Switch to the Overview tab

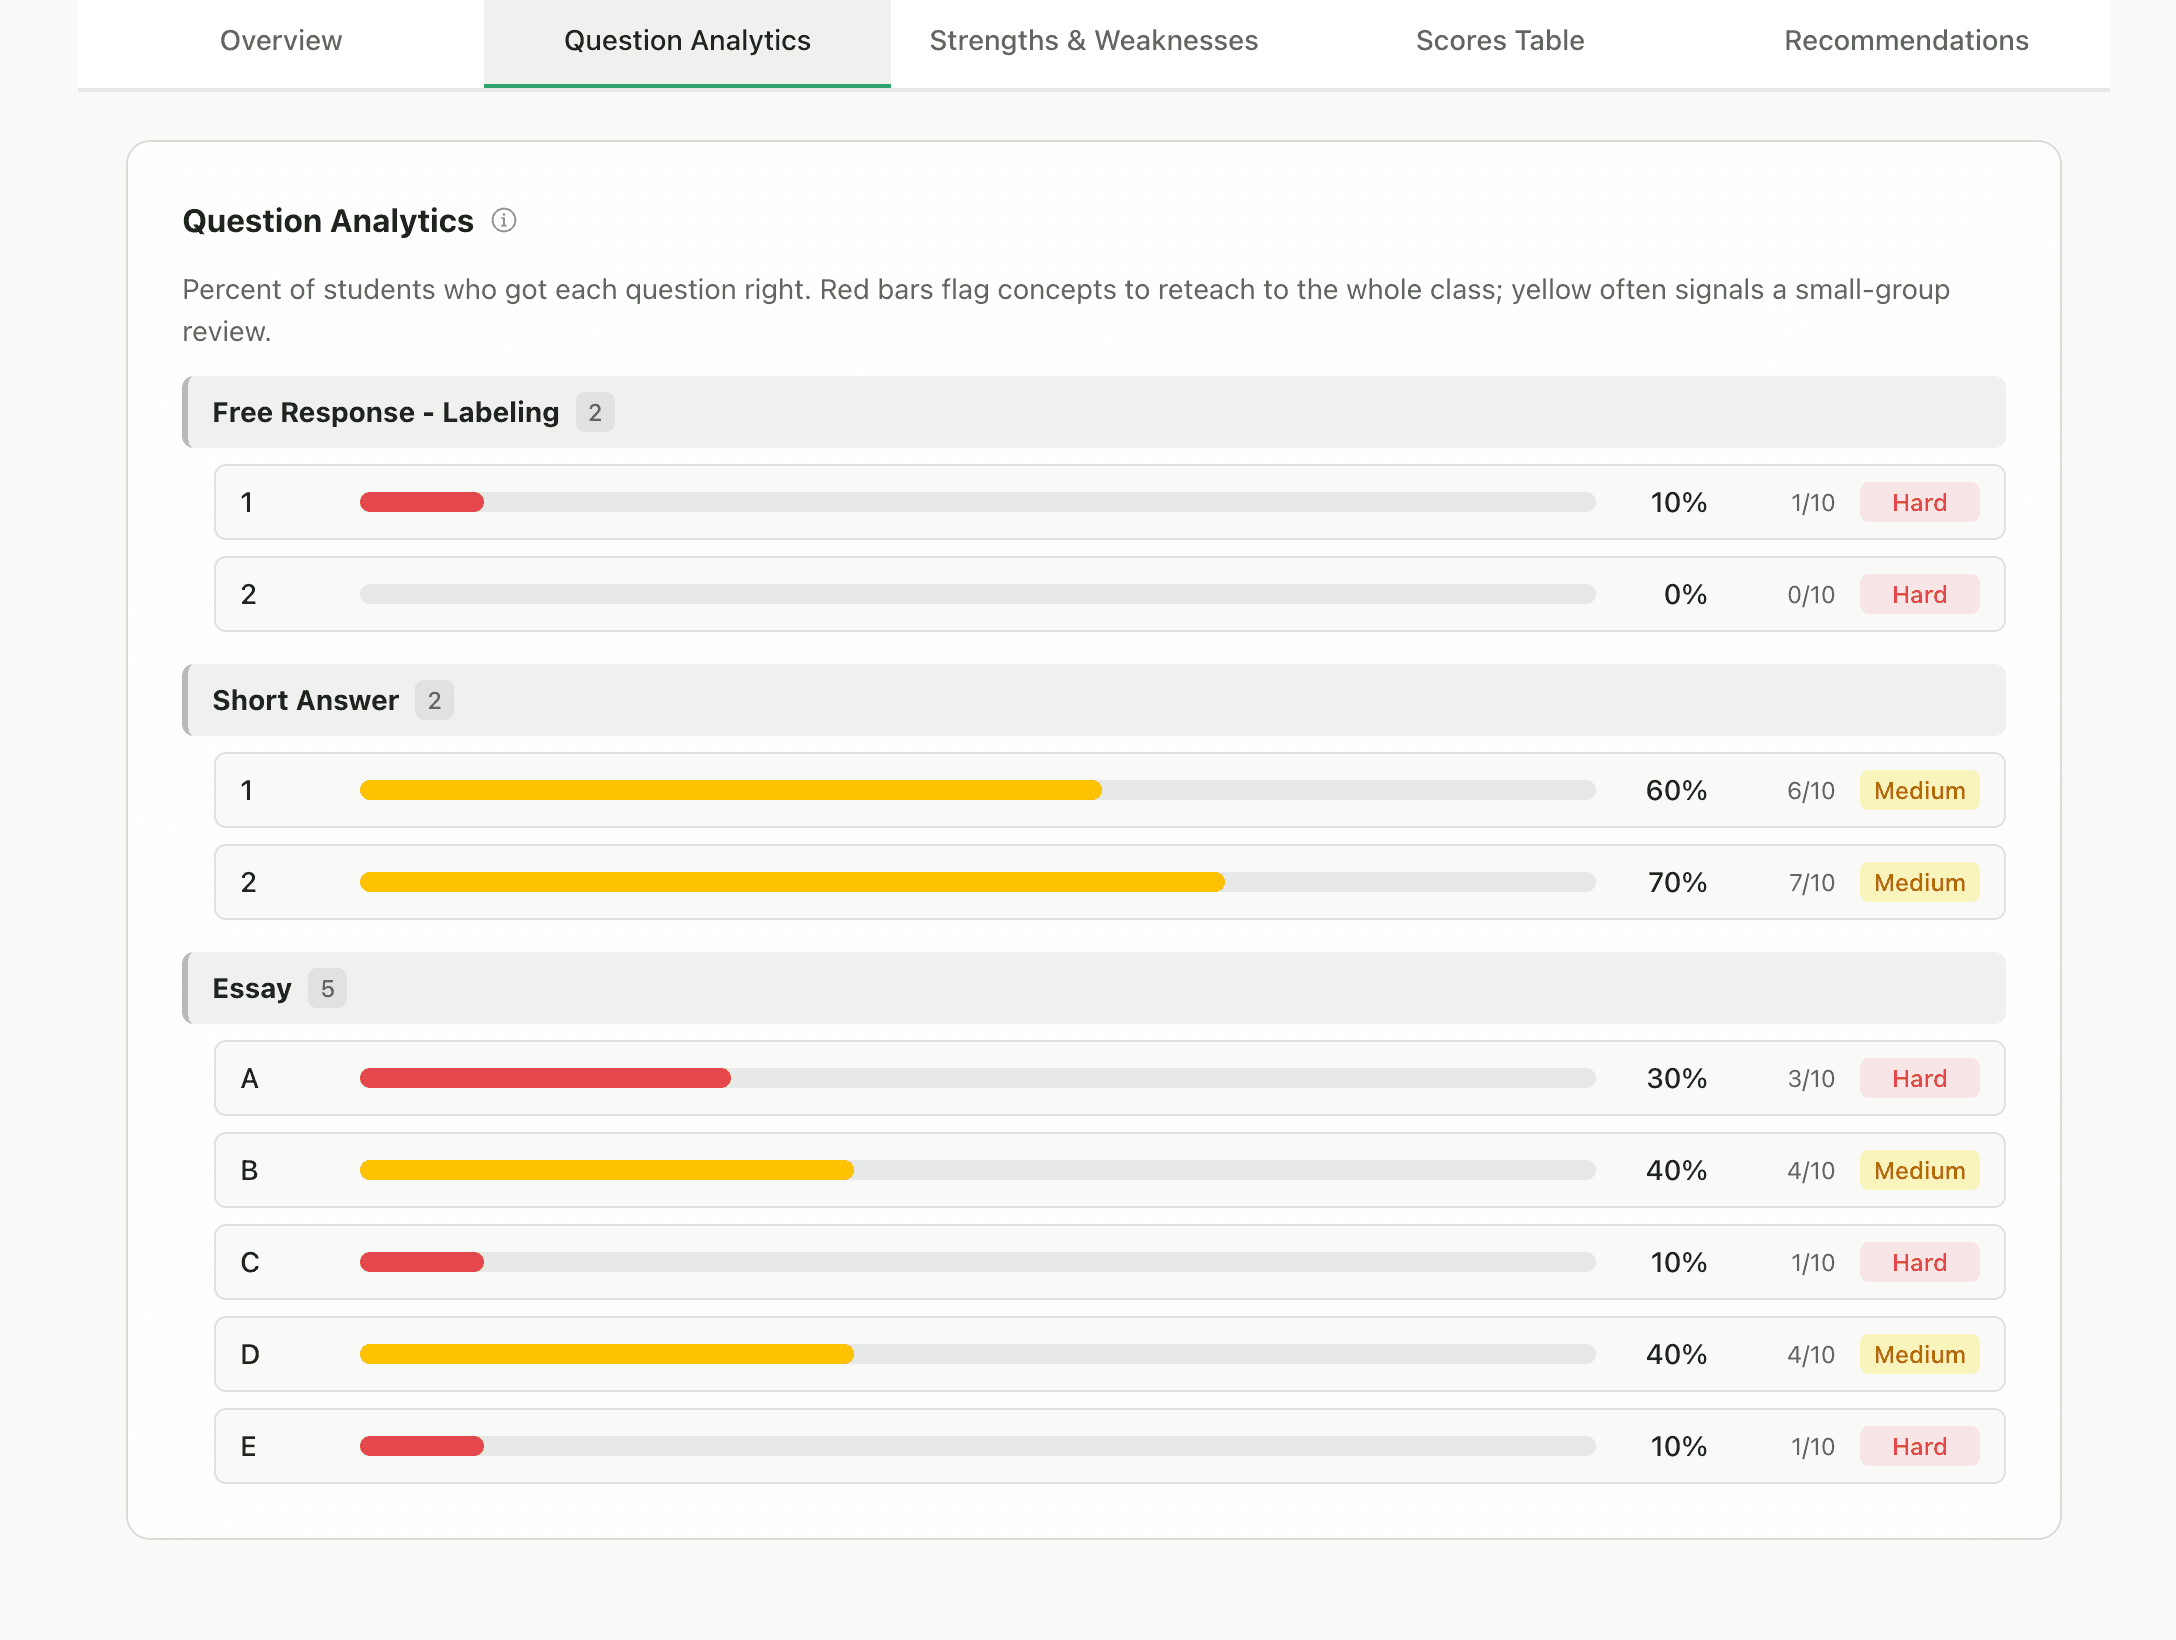point(280,41)
